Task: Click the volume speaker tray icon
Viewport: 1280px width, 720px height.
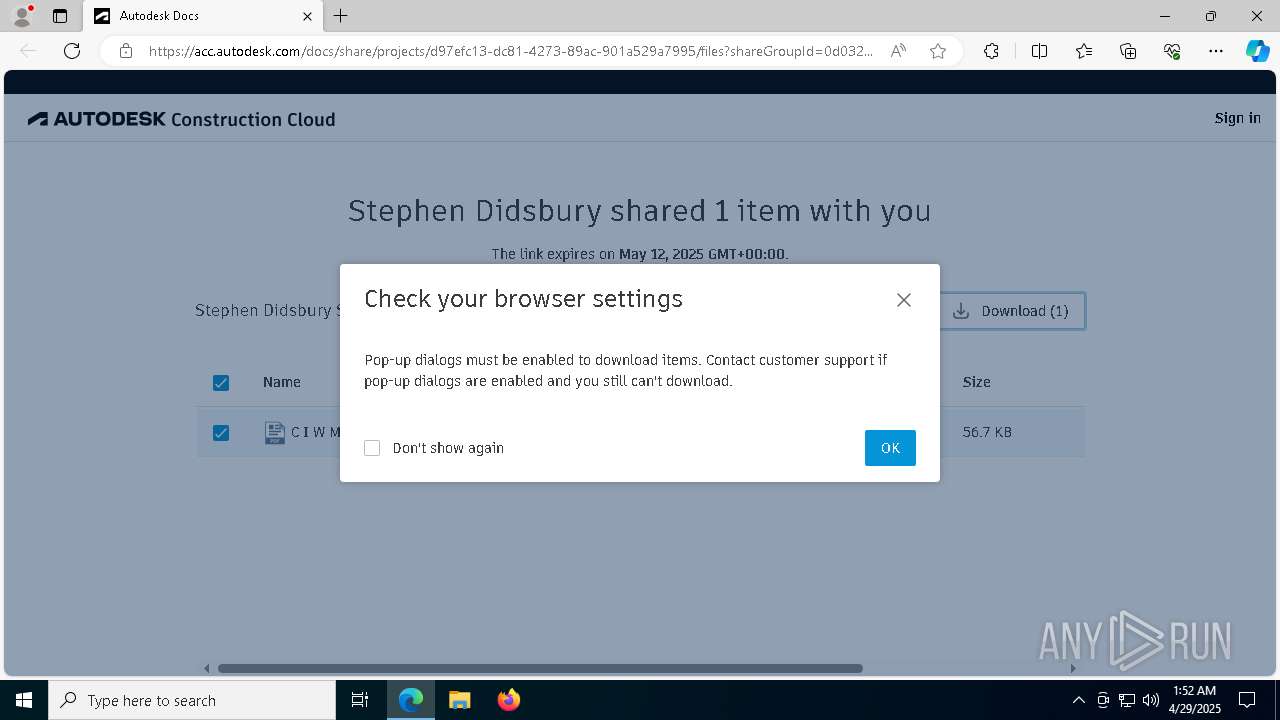Action: 1151,700
